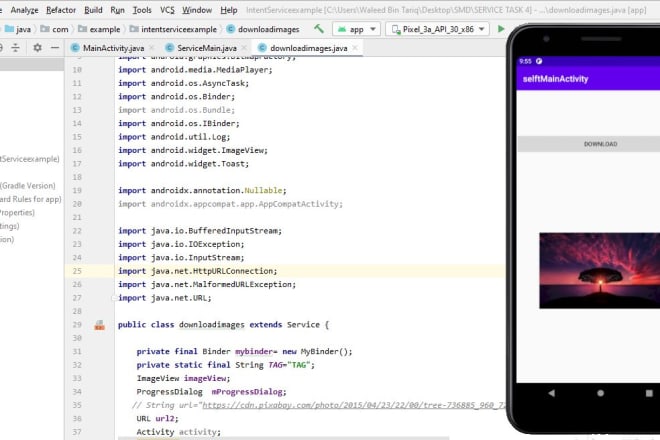Screen dimensions: 660x440
Task: Click the Nullable annotation in line 19
Action: (x=263, y=190)
